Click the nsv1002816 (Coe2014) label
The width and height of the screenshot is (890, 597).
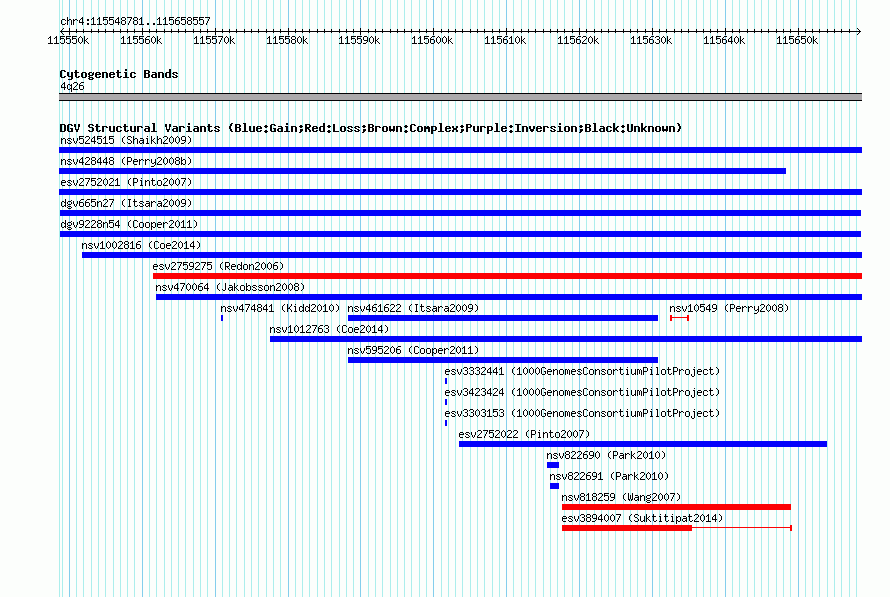coord(141,245)
